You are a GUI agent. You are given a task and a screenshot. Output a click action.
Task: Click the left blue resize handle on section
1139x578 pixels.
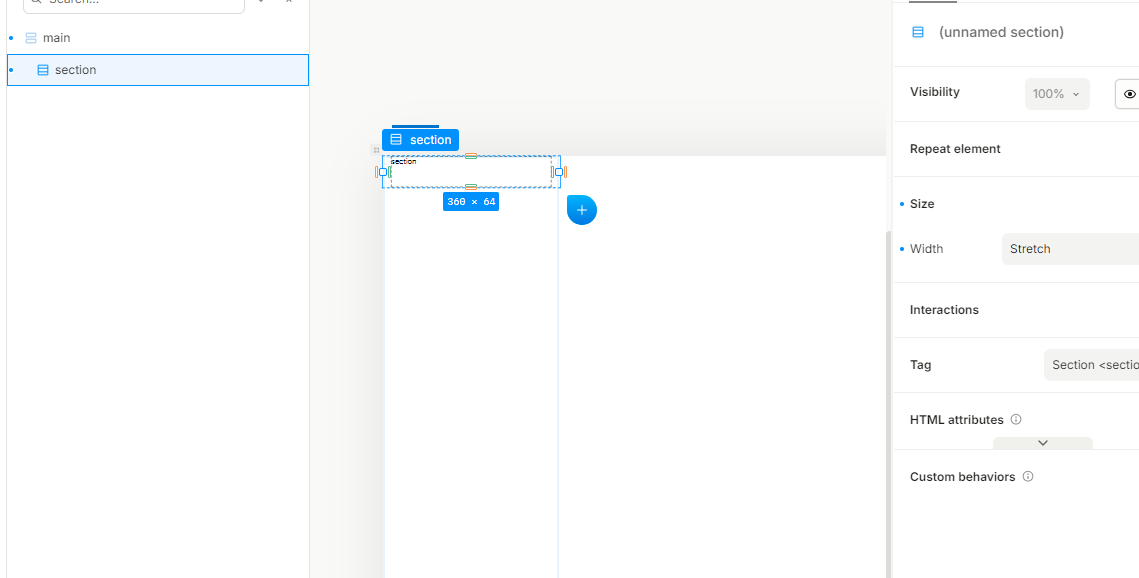(383, 172)
